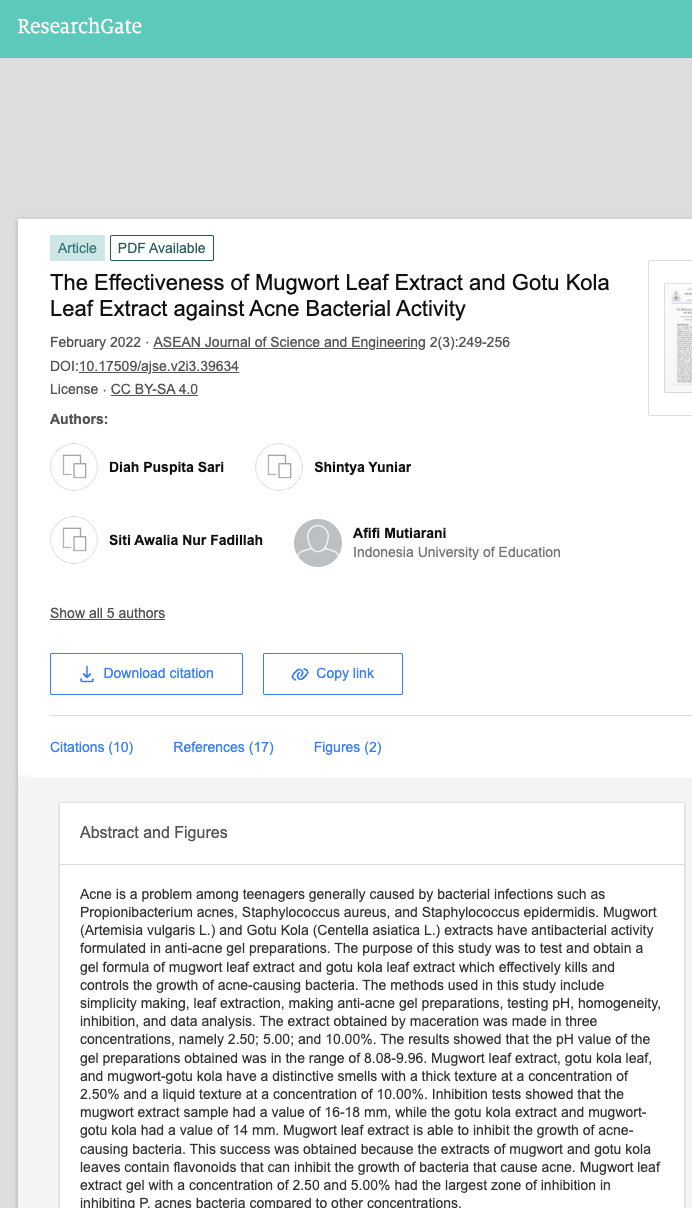Click Diah Puspita Sari's avatar icon
This screenshot has width=692, height=1208.
click(x=74, y=467)
